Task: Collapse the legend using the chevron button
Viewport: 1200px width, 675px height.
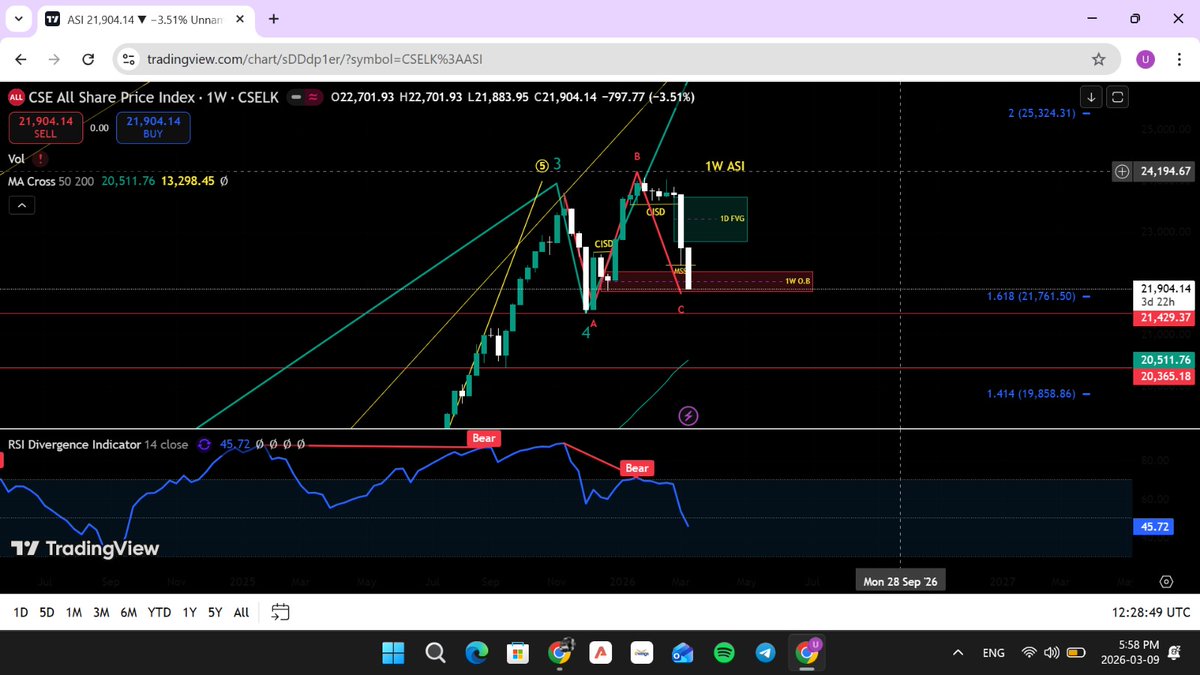Action: [21, 205]
